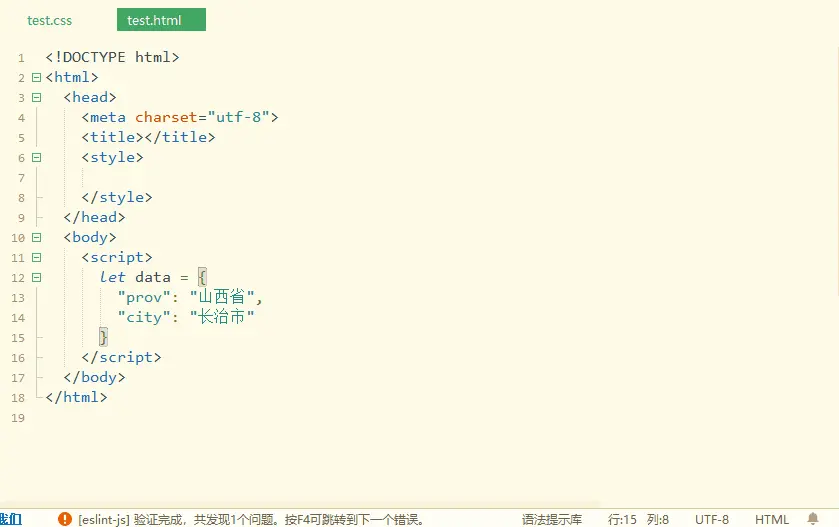Click line number 18 in the gutter
The height and width of the screenshot is (527, 839).
(x=18, y=397)
